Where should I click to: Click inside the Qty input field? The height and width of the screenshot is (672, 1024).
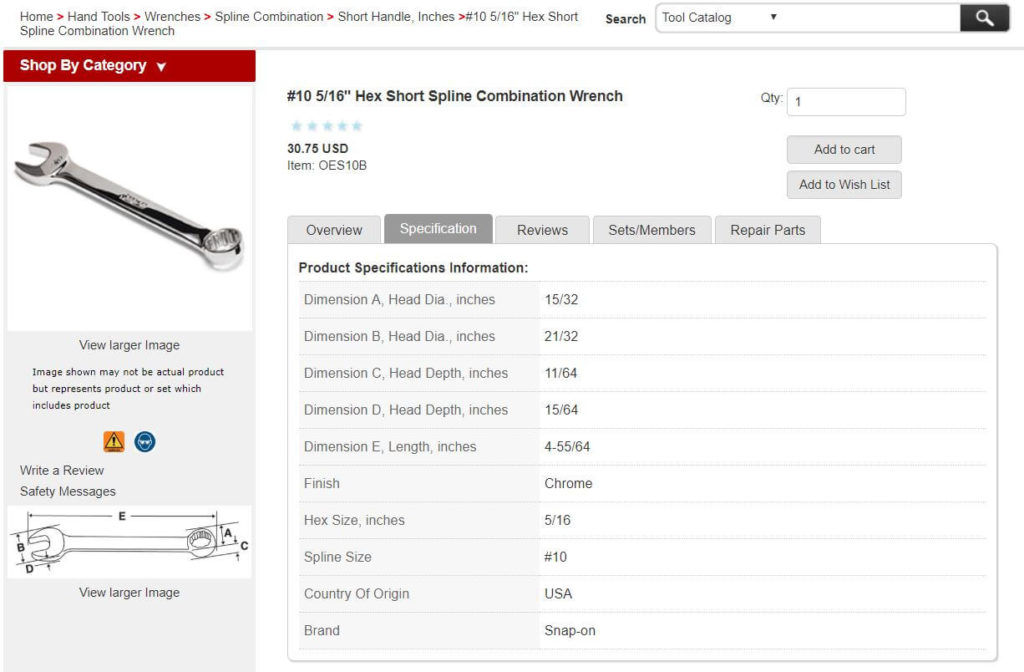[x=846, y=101]
